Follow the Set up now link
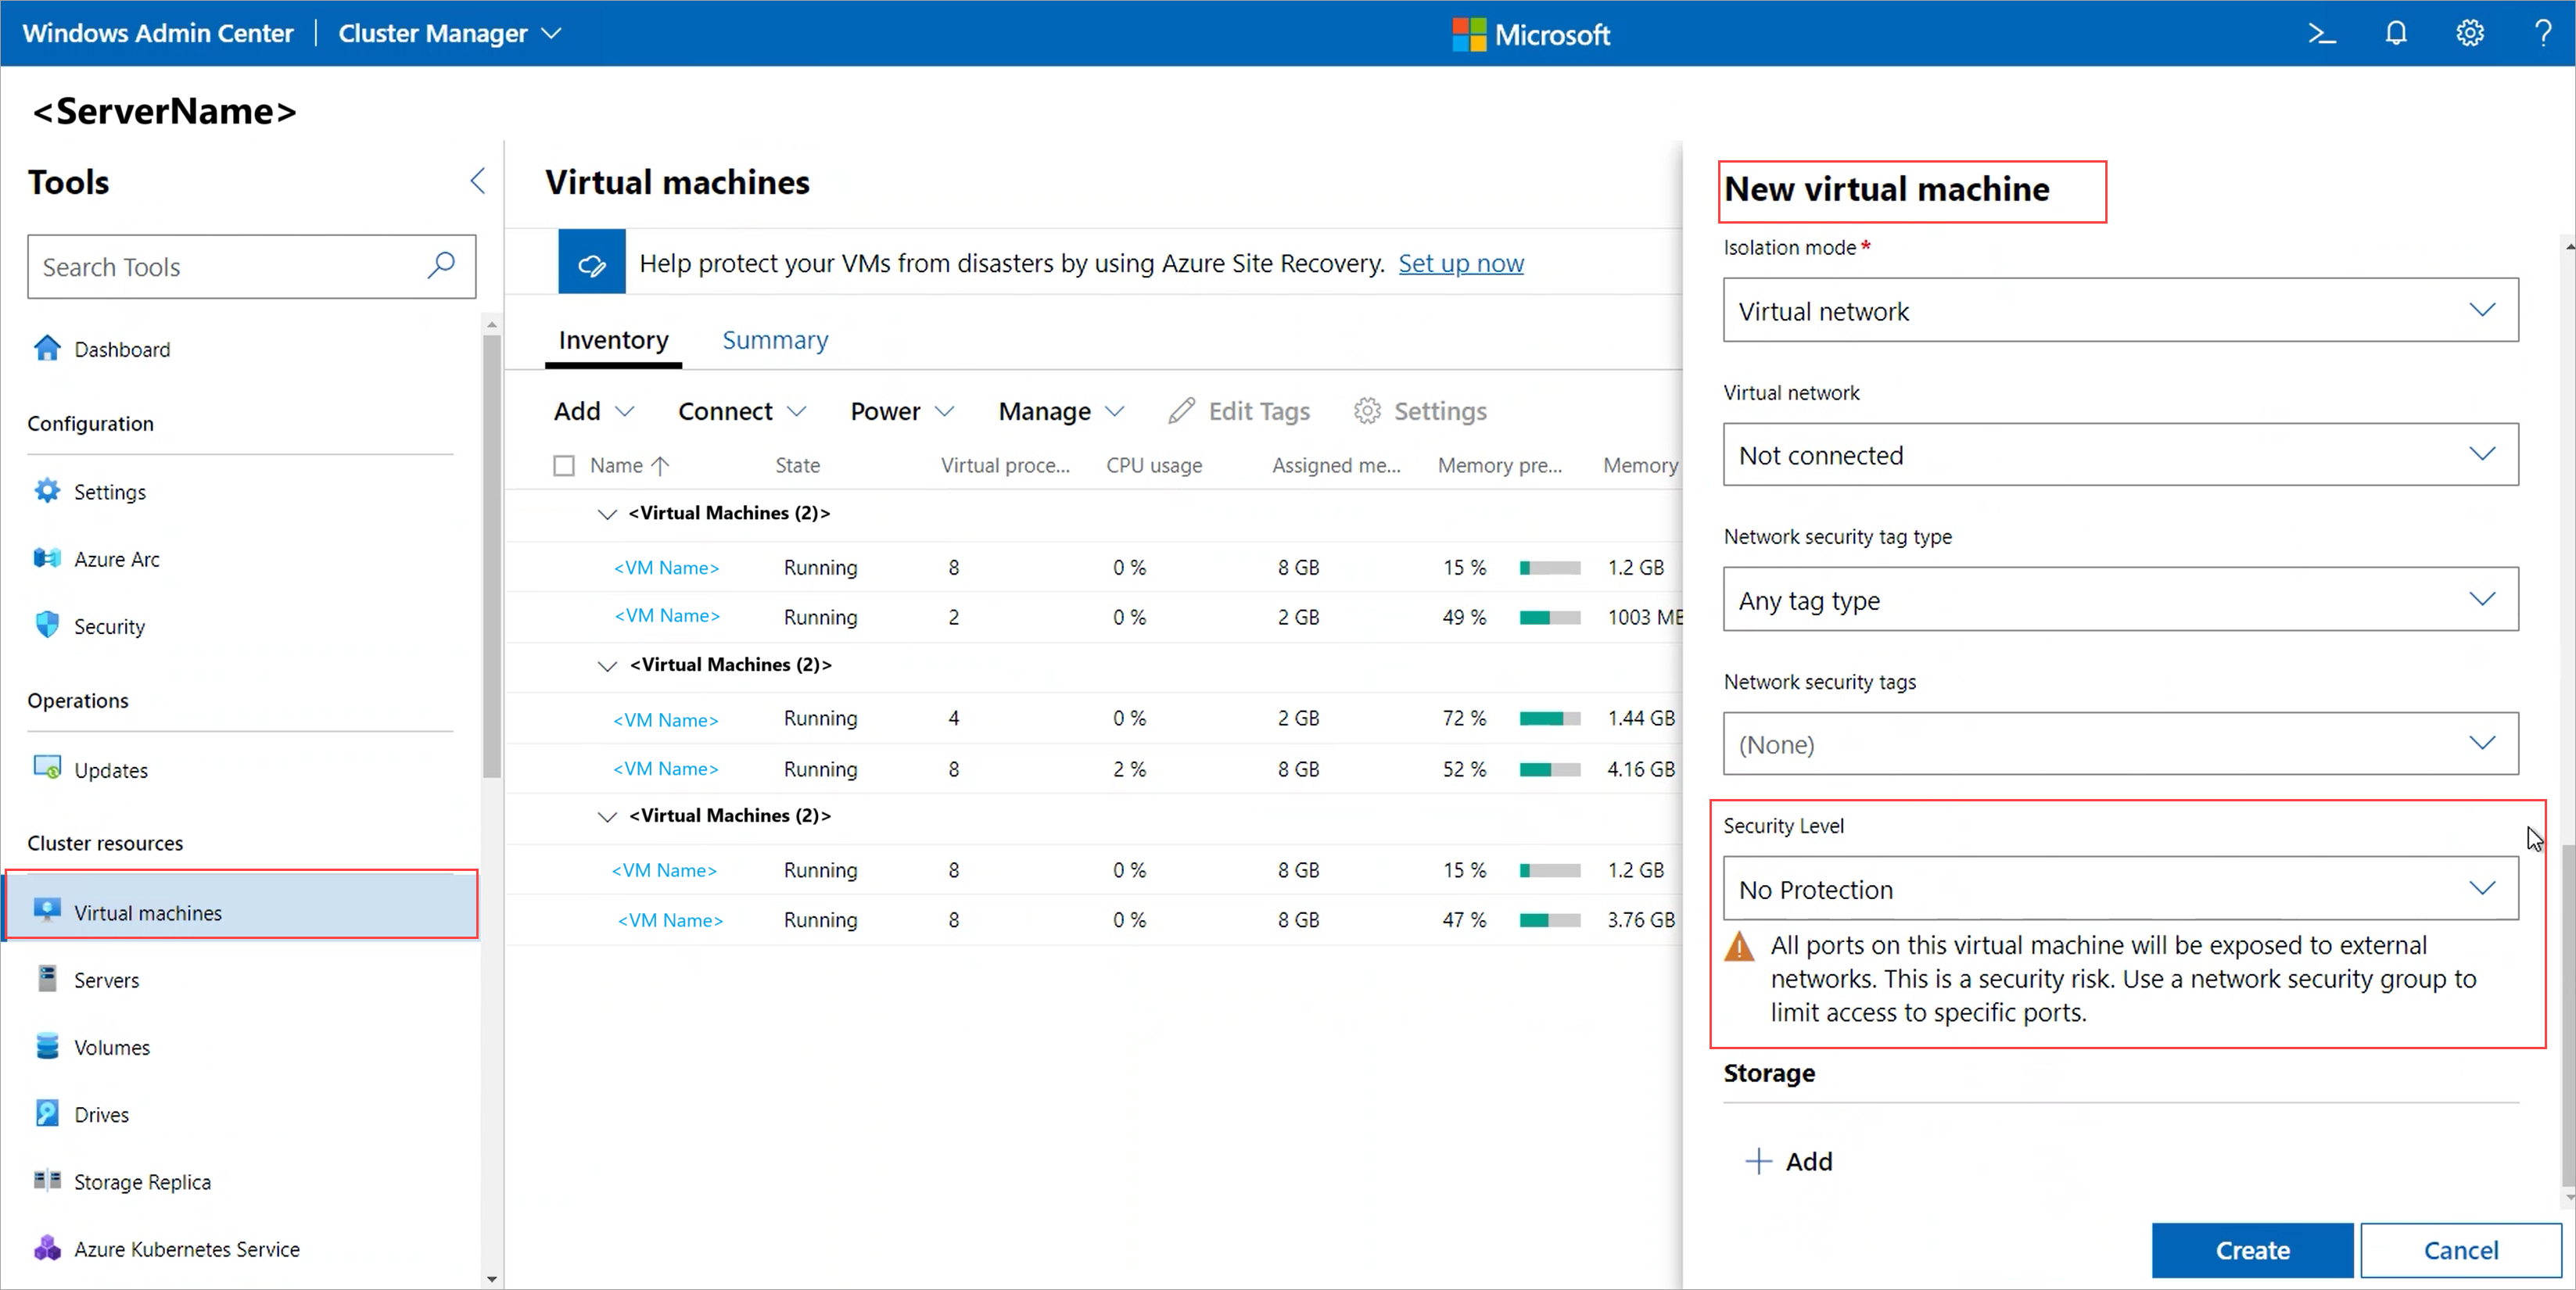 point(1461,263)
